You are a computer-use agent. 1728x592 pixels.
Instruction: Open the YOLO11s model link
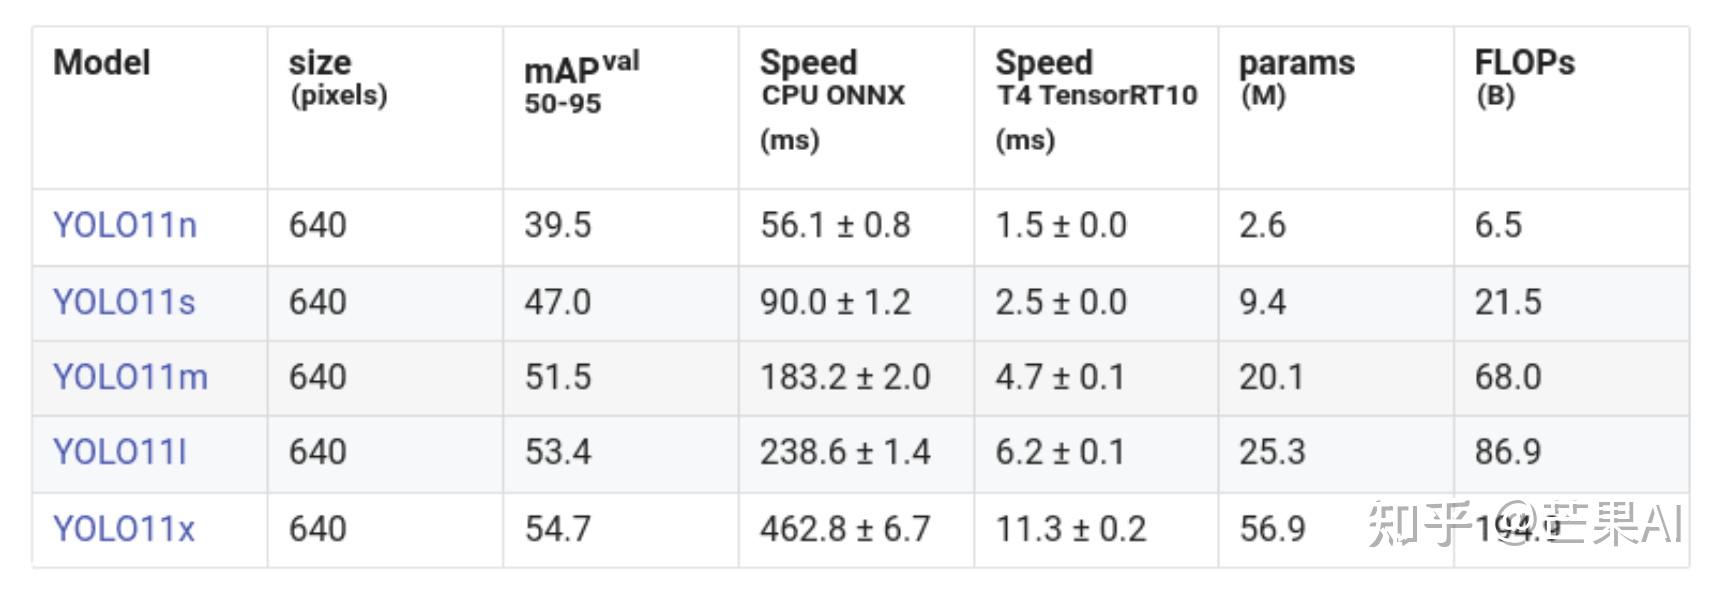pos(124,302)
